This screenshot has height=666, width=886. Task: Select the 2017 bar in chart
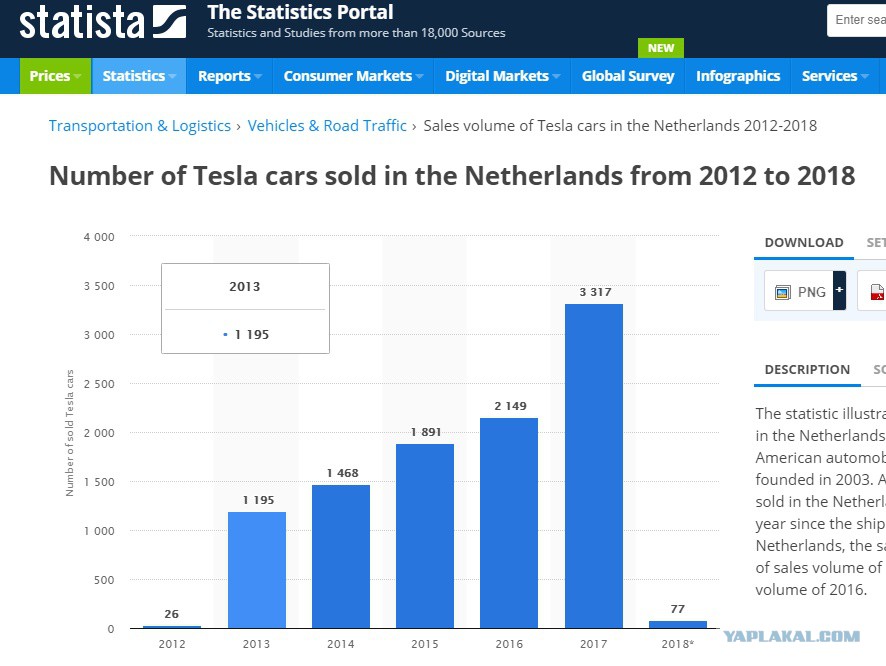594,466
